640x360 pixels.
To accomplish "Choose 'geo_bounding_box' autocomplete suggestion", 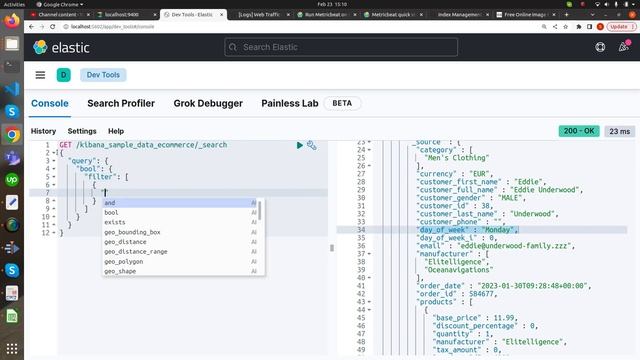I will coord(180,232).
